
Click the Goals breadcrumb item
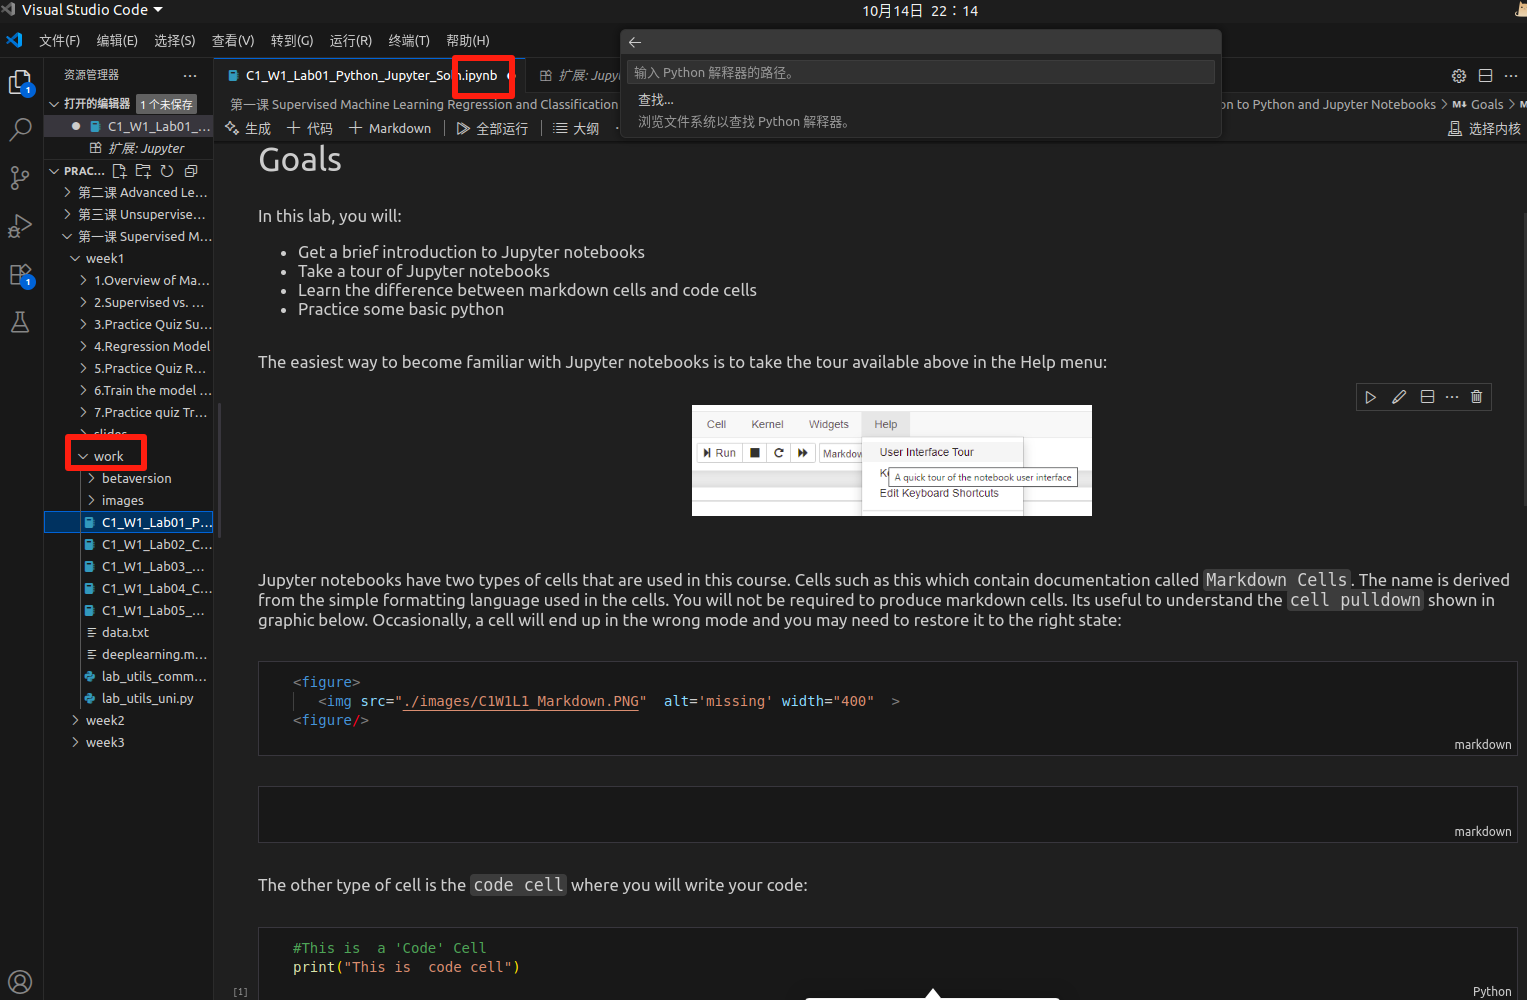click(1478, 104)
